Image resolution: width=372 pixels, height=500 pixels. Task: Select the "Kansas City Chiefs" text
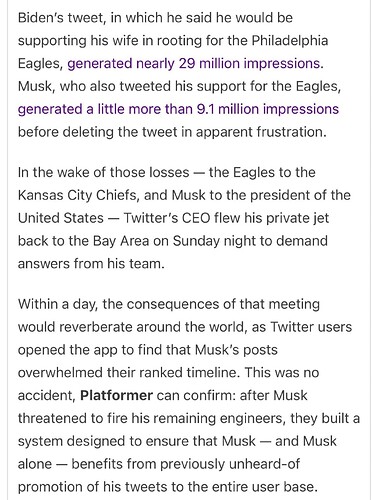pyautogui.click(x=78, y=196)
